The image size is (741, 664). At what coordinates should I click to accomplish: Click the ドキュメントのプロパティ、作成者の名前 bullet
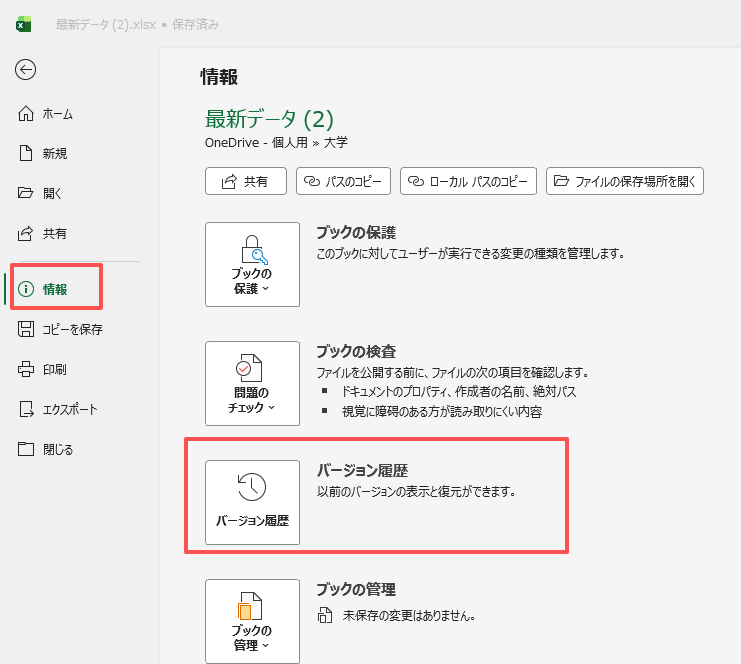[x=459, y=391]
